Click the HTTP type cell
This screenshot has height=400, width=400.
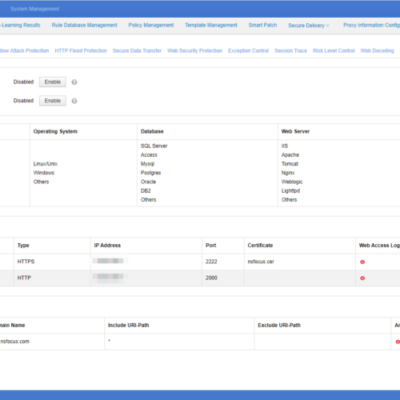click(x=24, y=278)
